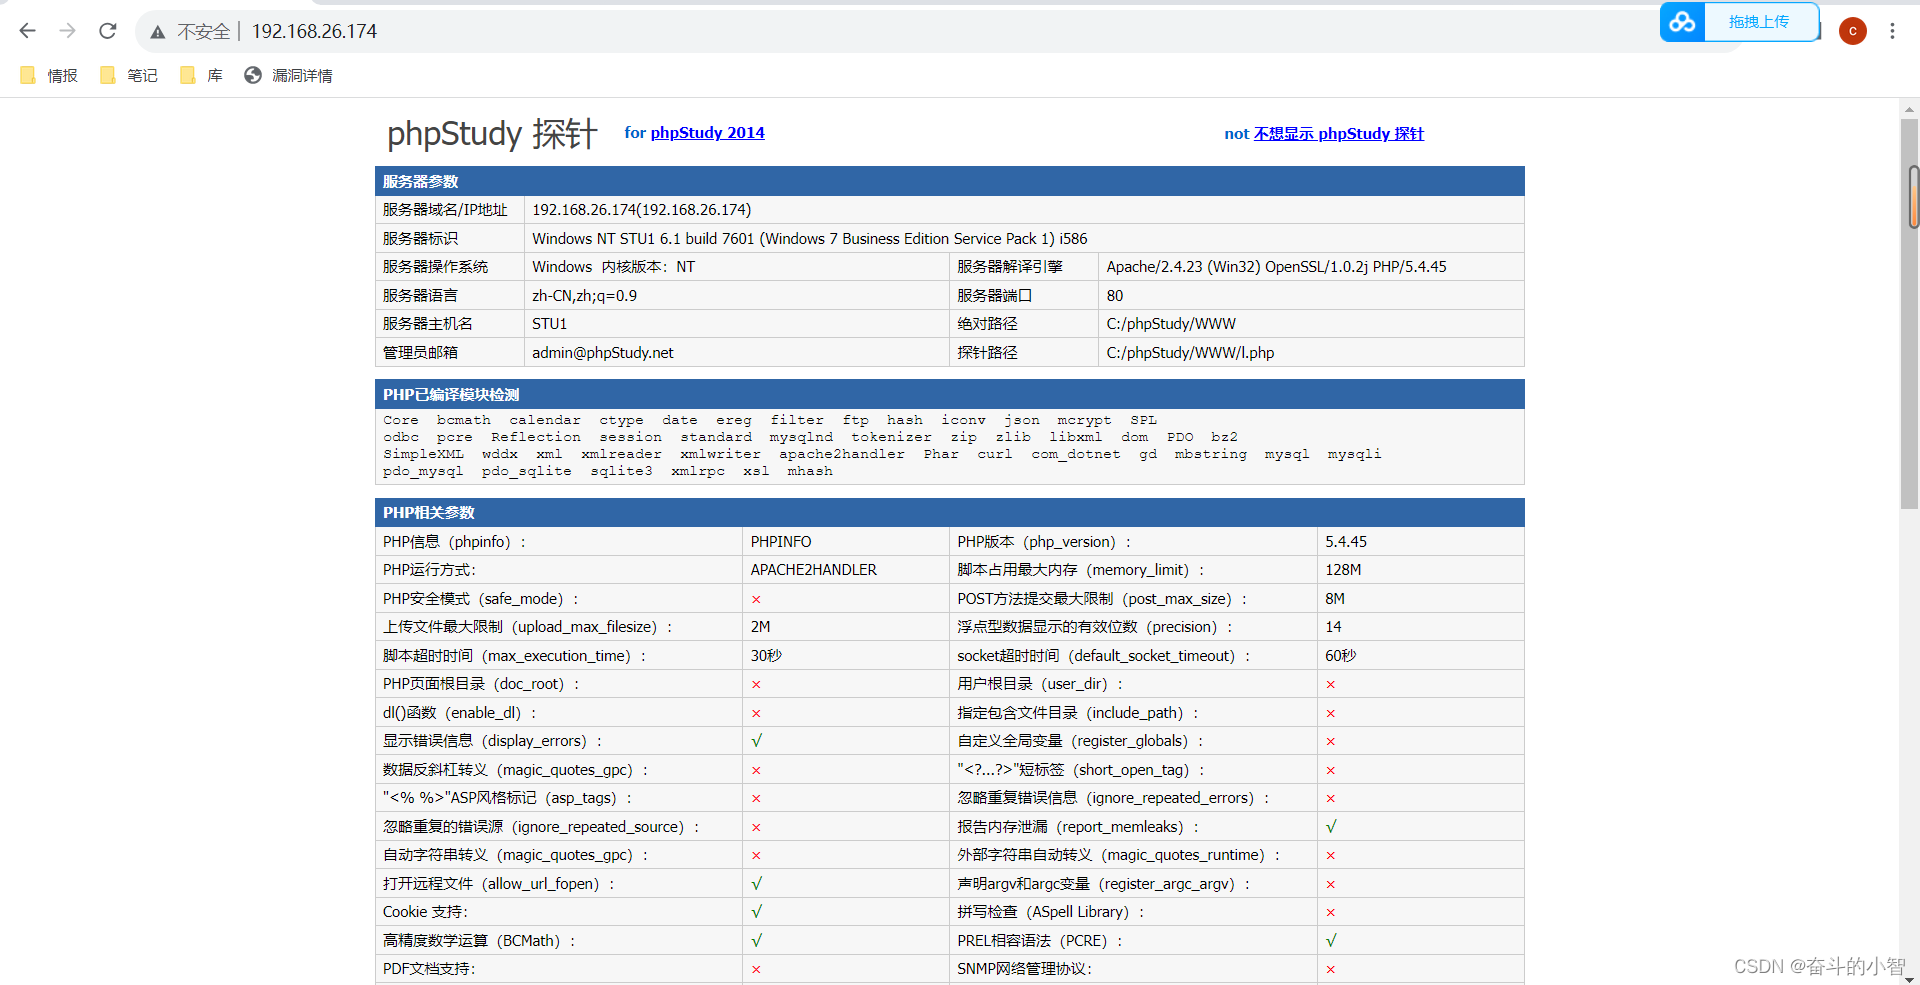Screen dimensions: 1920x985
Task: Reload the page with refresh icon
Action: click(x=108, y=31)
